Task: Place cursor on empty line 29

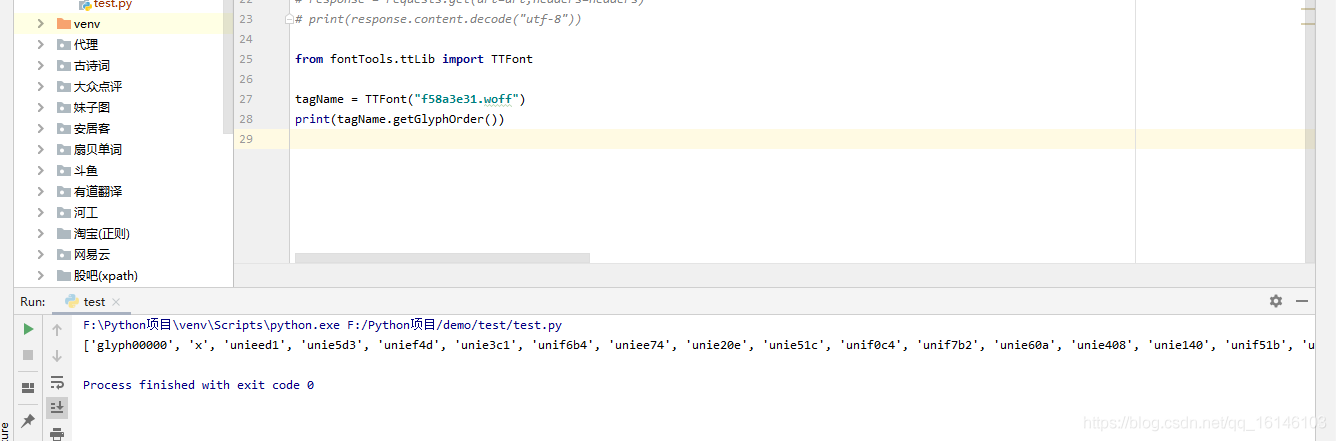Action: pos(802,139)
